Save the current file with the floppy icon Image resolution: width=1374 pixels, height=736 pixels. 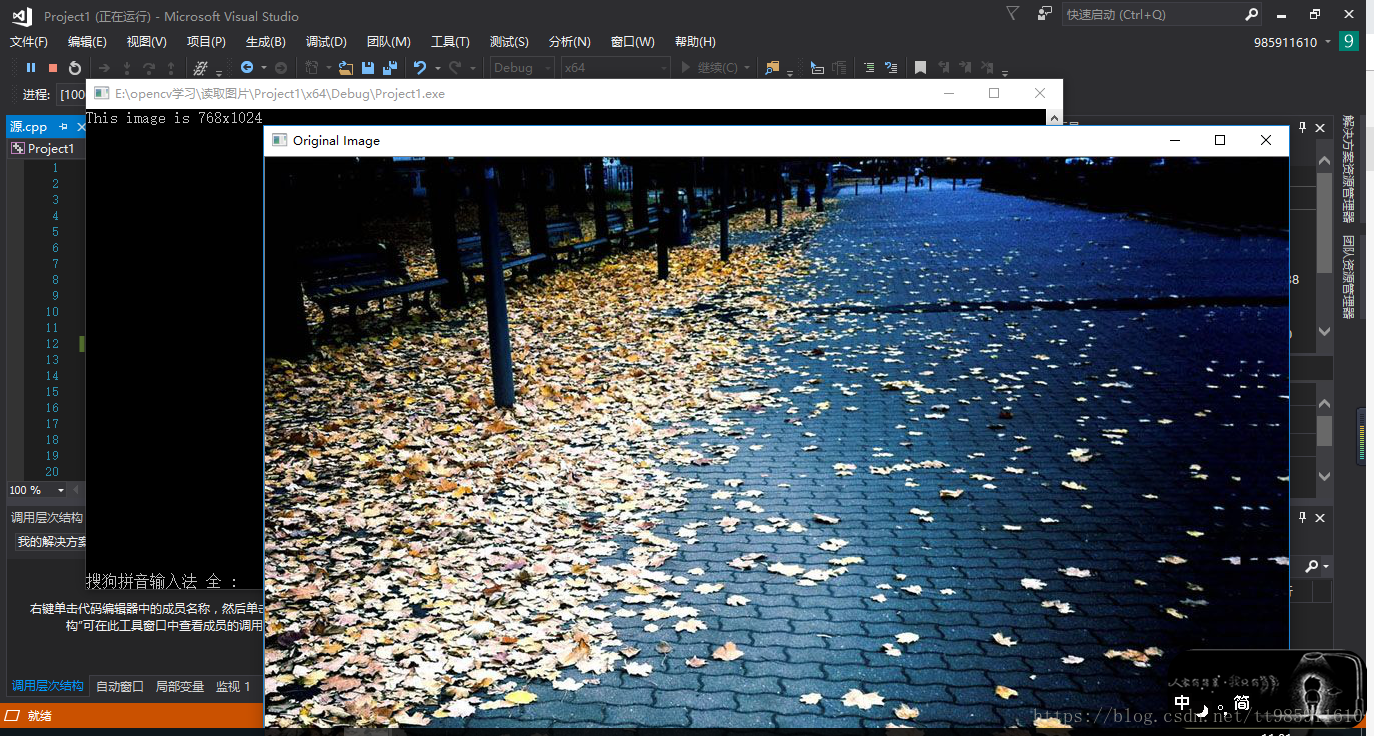coord(368,68)
